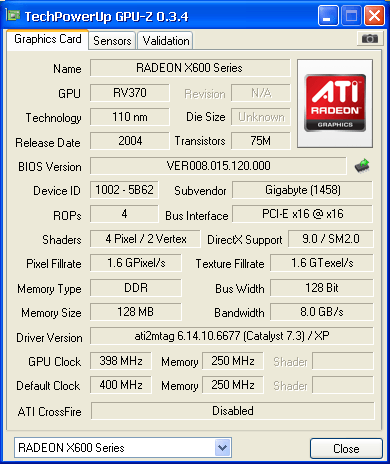
Task: Click the Subvendor label
Action: [200, 191]
